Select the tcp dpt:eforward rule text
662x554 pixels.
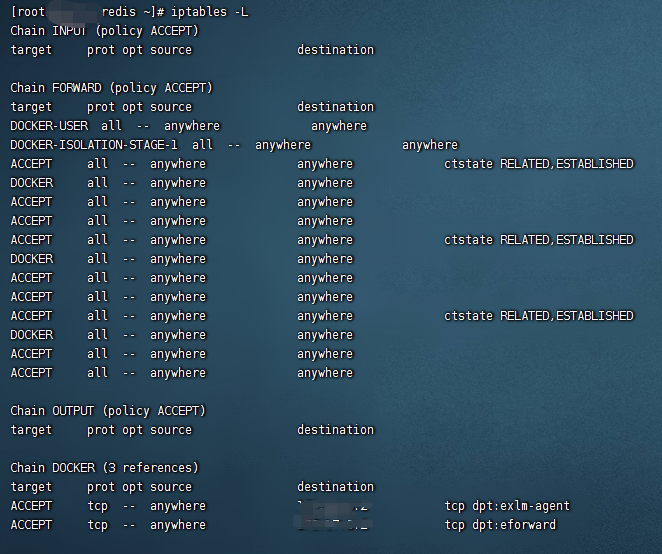[500, 525]
